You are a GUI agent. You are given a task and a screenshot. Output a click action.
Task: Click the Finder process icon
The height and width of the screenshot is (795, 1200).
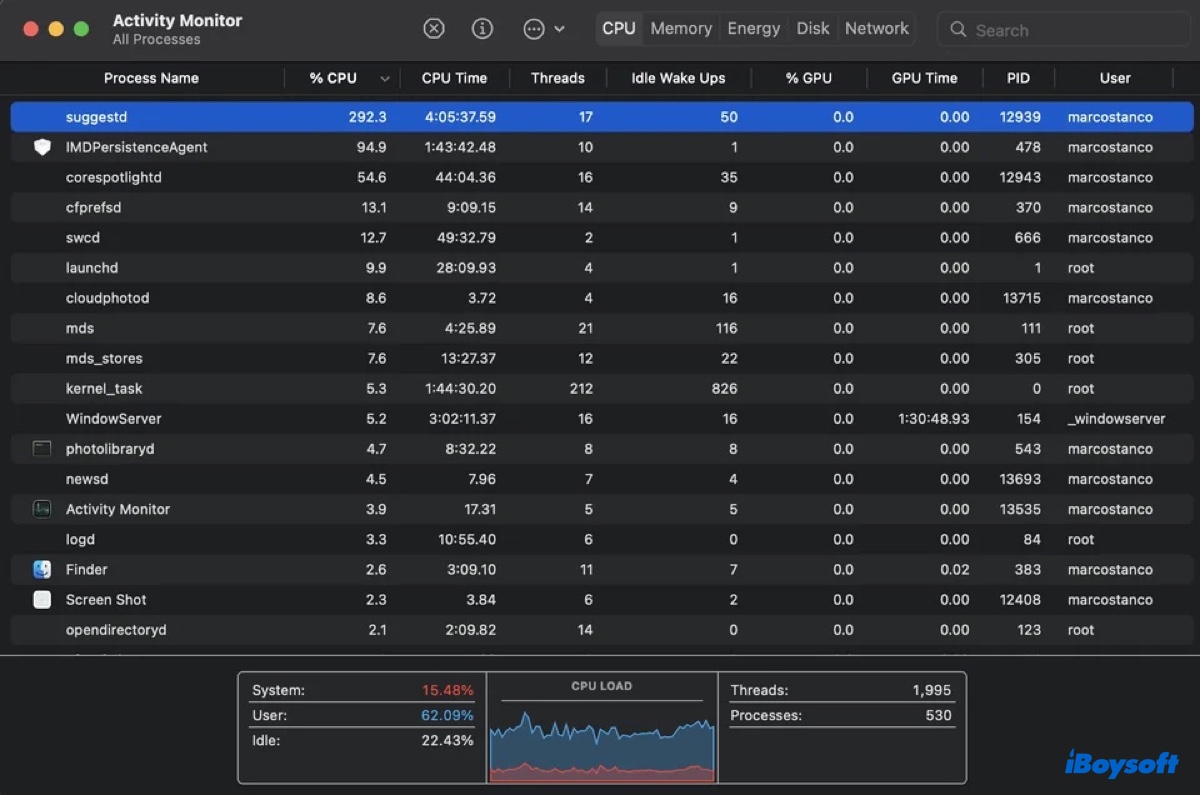42,569
